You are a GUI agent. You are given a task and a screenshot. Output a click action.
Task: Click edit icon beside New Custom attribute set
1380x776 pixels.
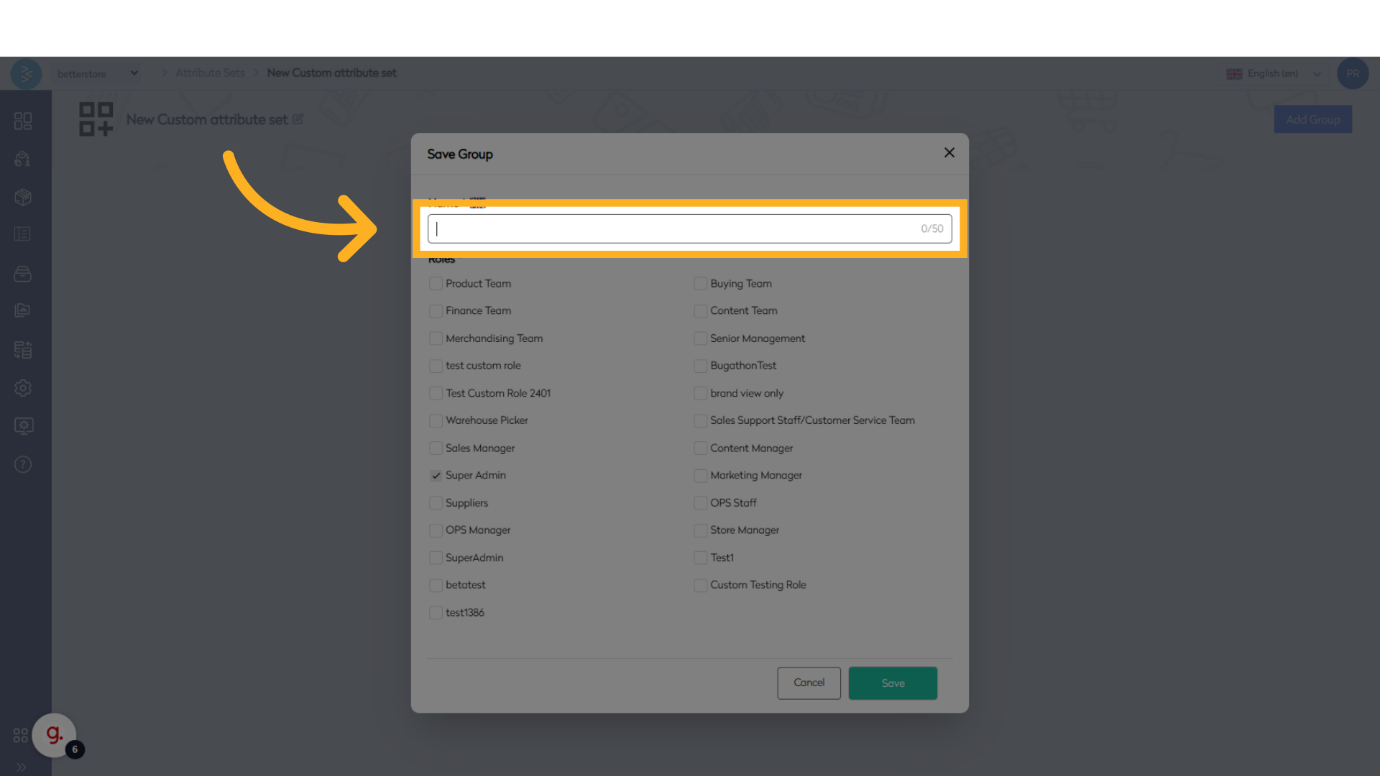point(297,120)
